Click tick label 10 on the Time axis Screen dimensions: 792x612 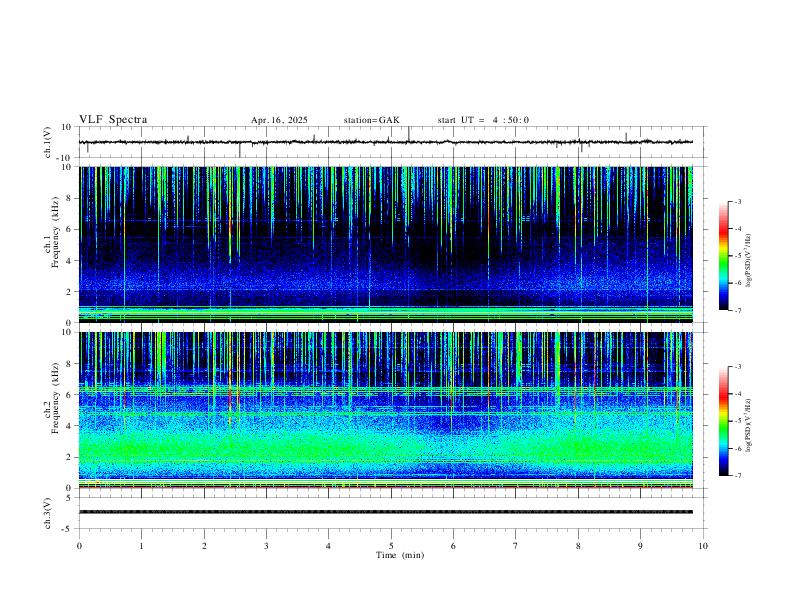(703, 546)
